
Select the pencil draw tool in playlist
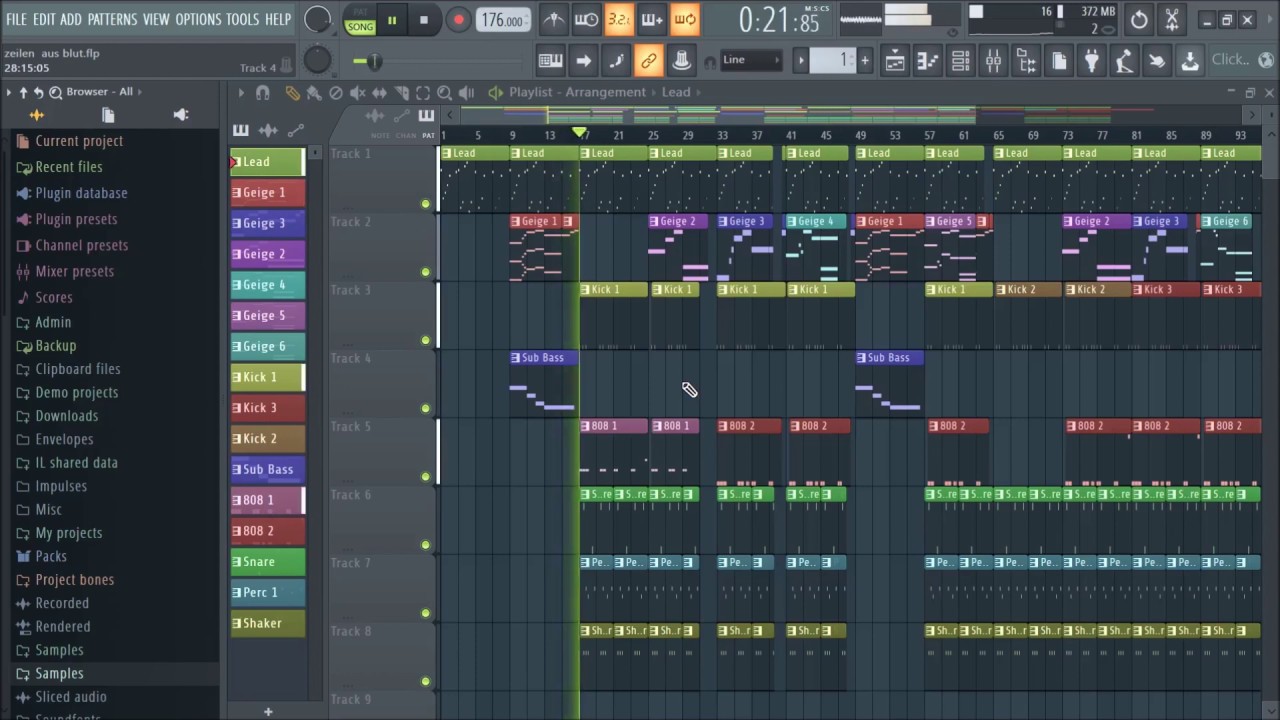pos(292,92)
